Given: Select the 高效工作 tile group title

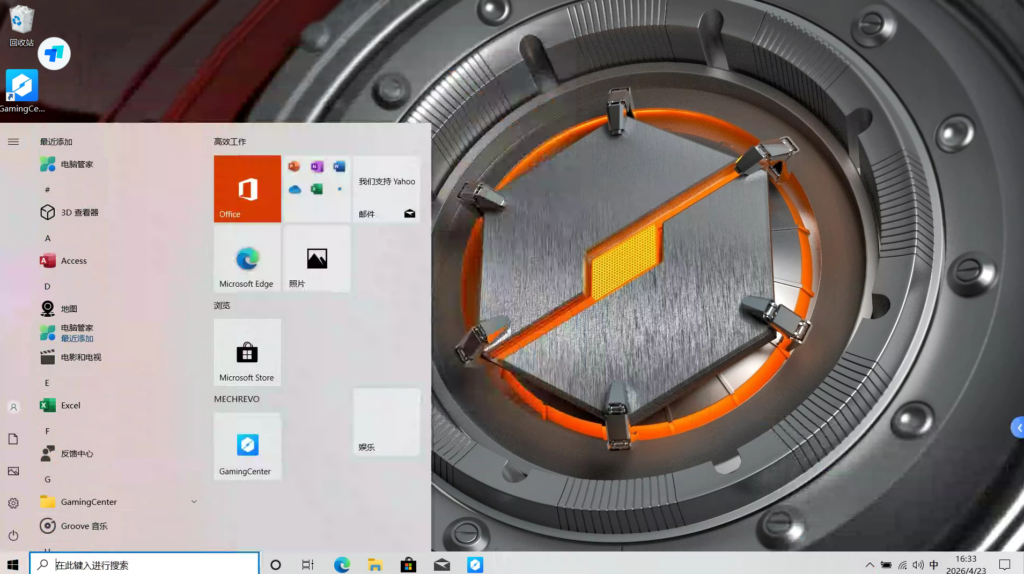Looking at the screenshot, I should click(230, 142).
